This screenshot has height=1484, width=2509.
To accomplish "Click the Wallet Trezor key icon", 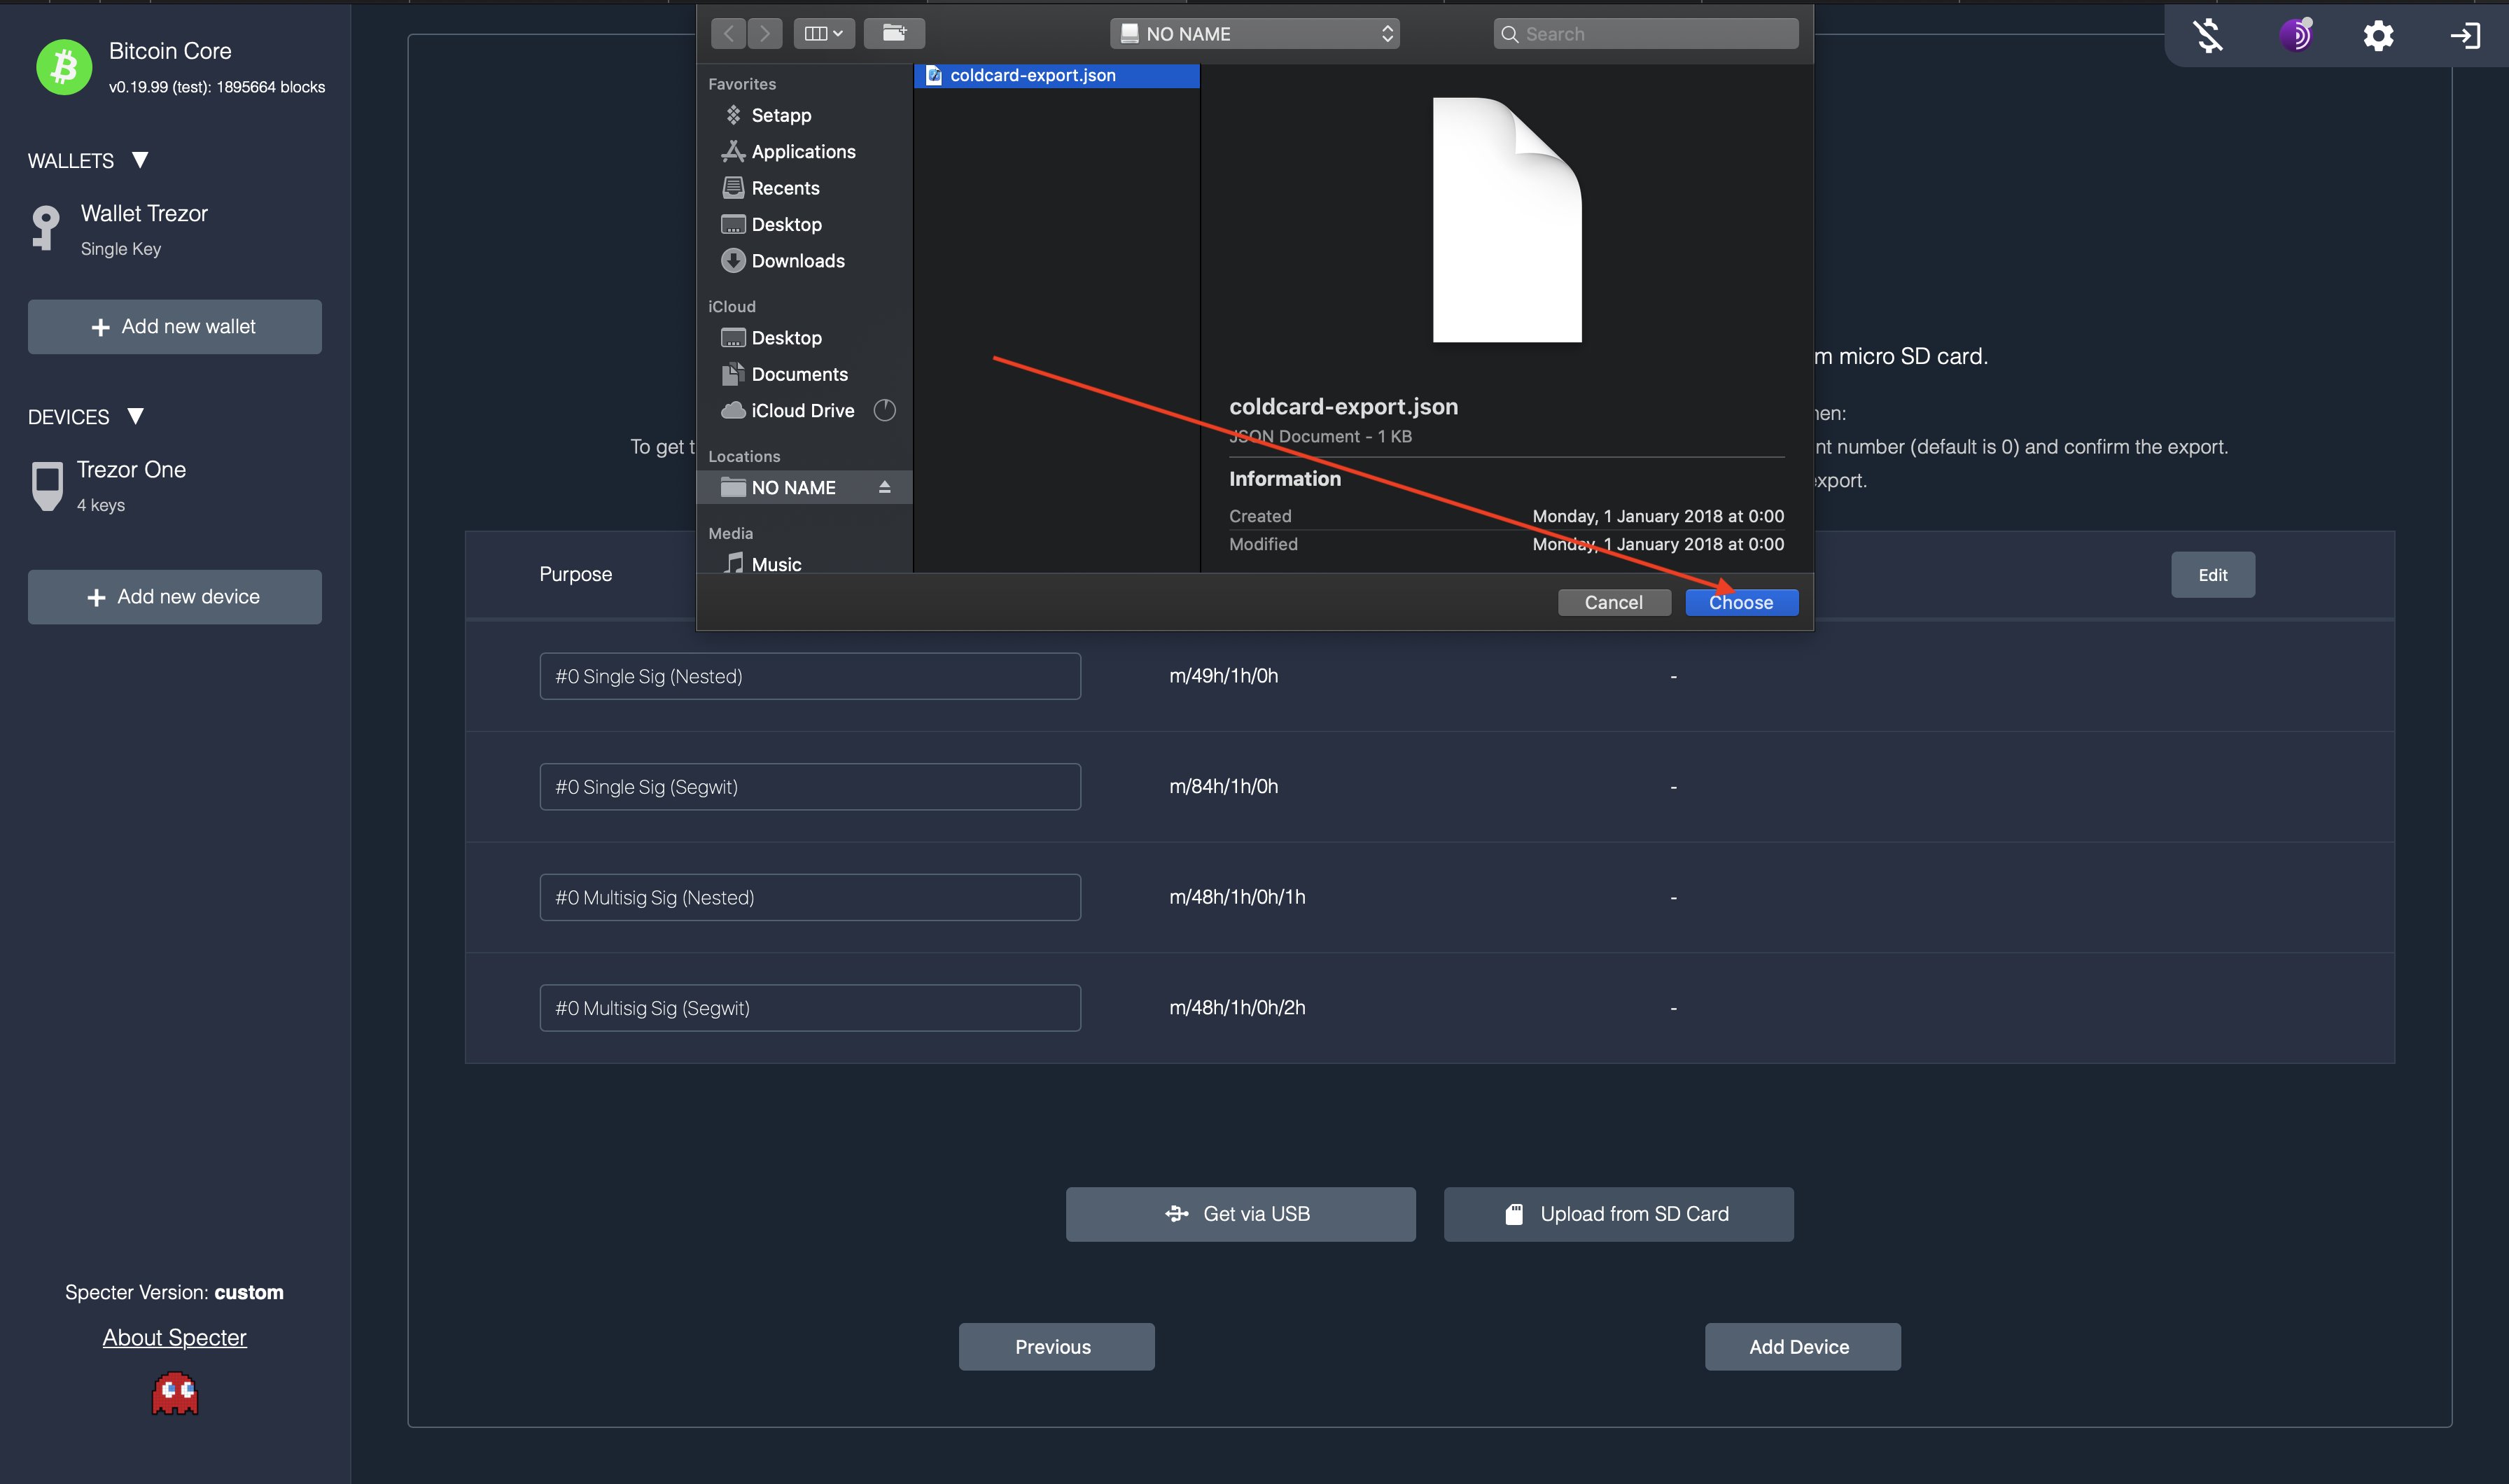I will pos(45,228).
